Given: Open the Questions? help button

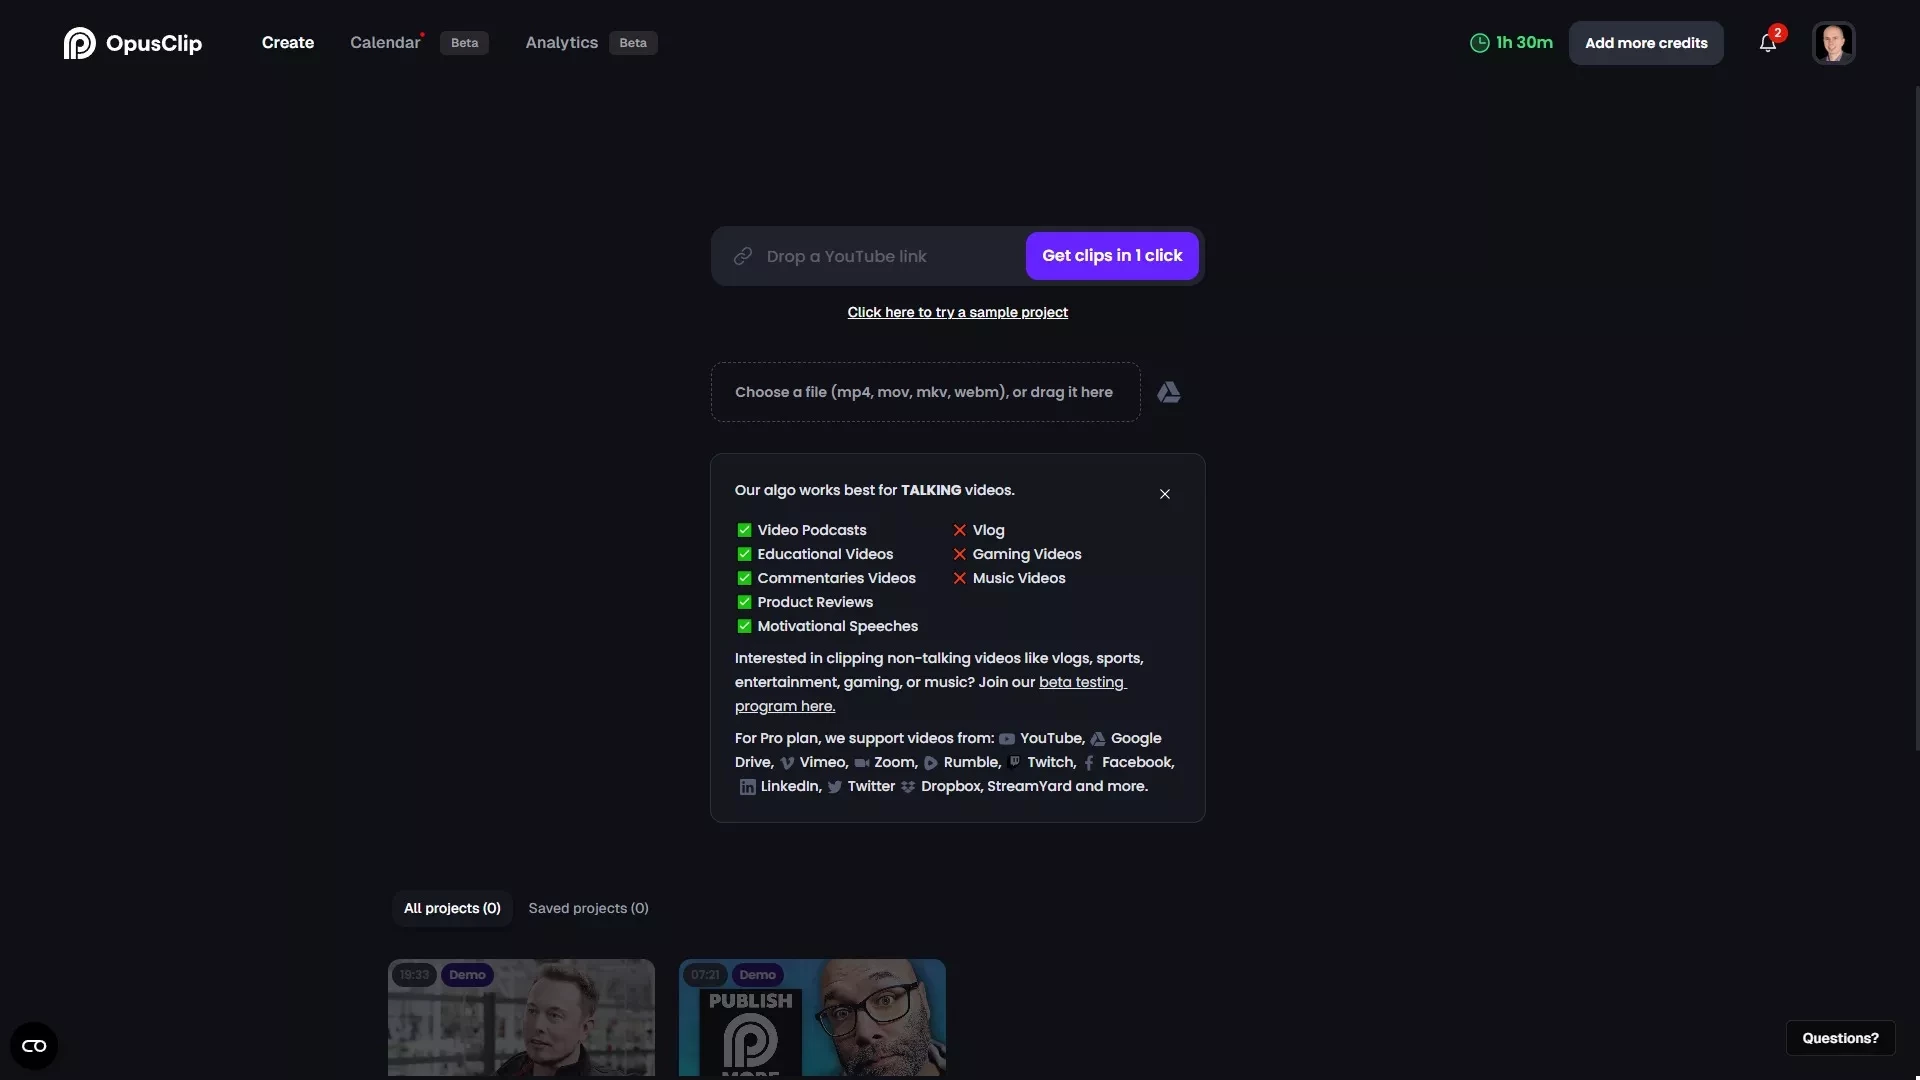Looking at the screenshot, I should [1840, 1038].
